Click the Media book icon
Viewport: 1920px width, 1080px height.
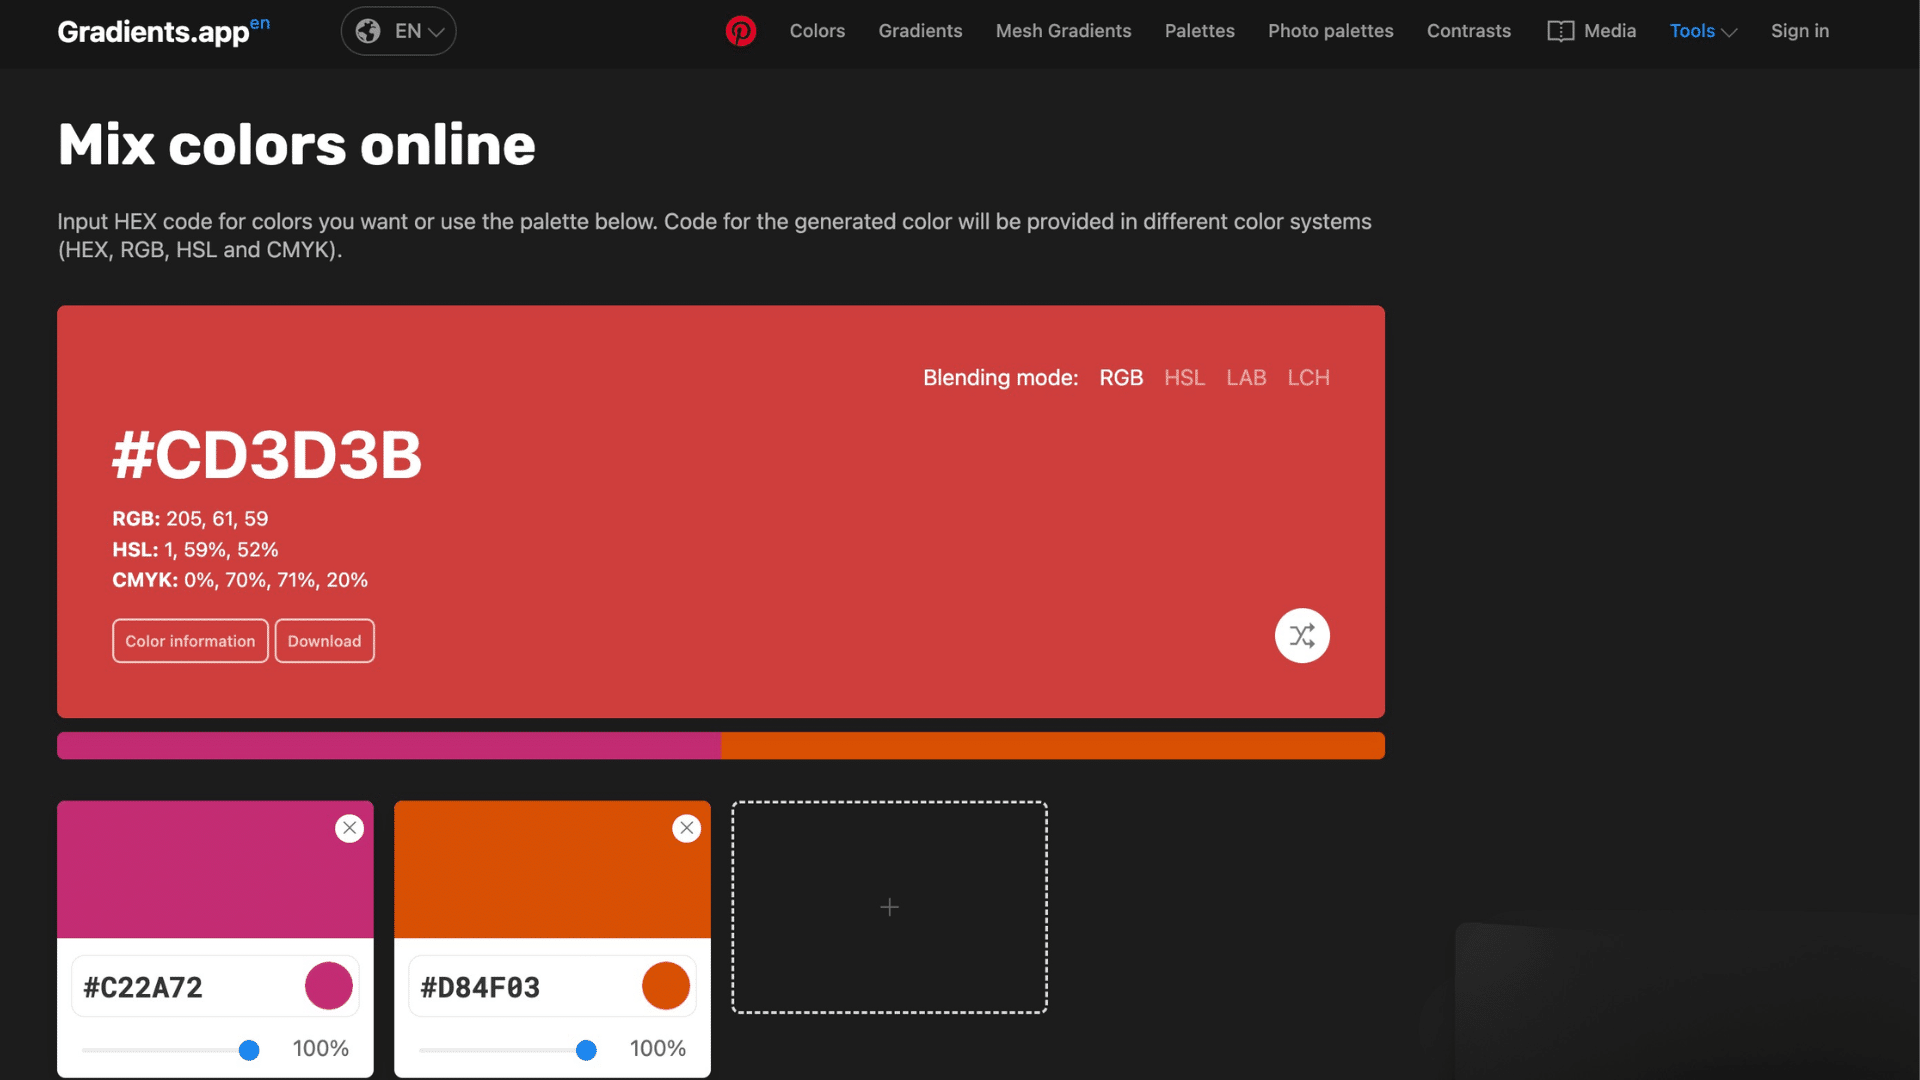pos(1560,31)
